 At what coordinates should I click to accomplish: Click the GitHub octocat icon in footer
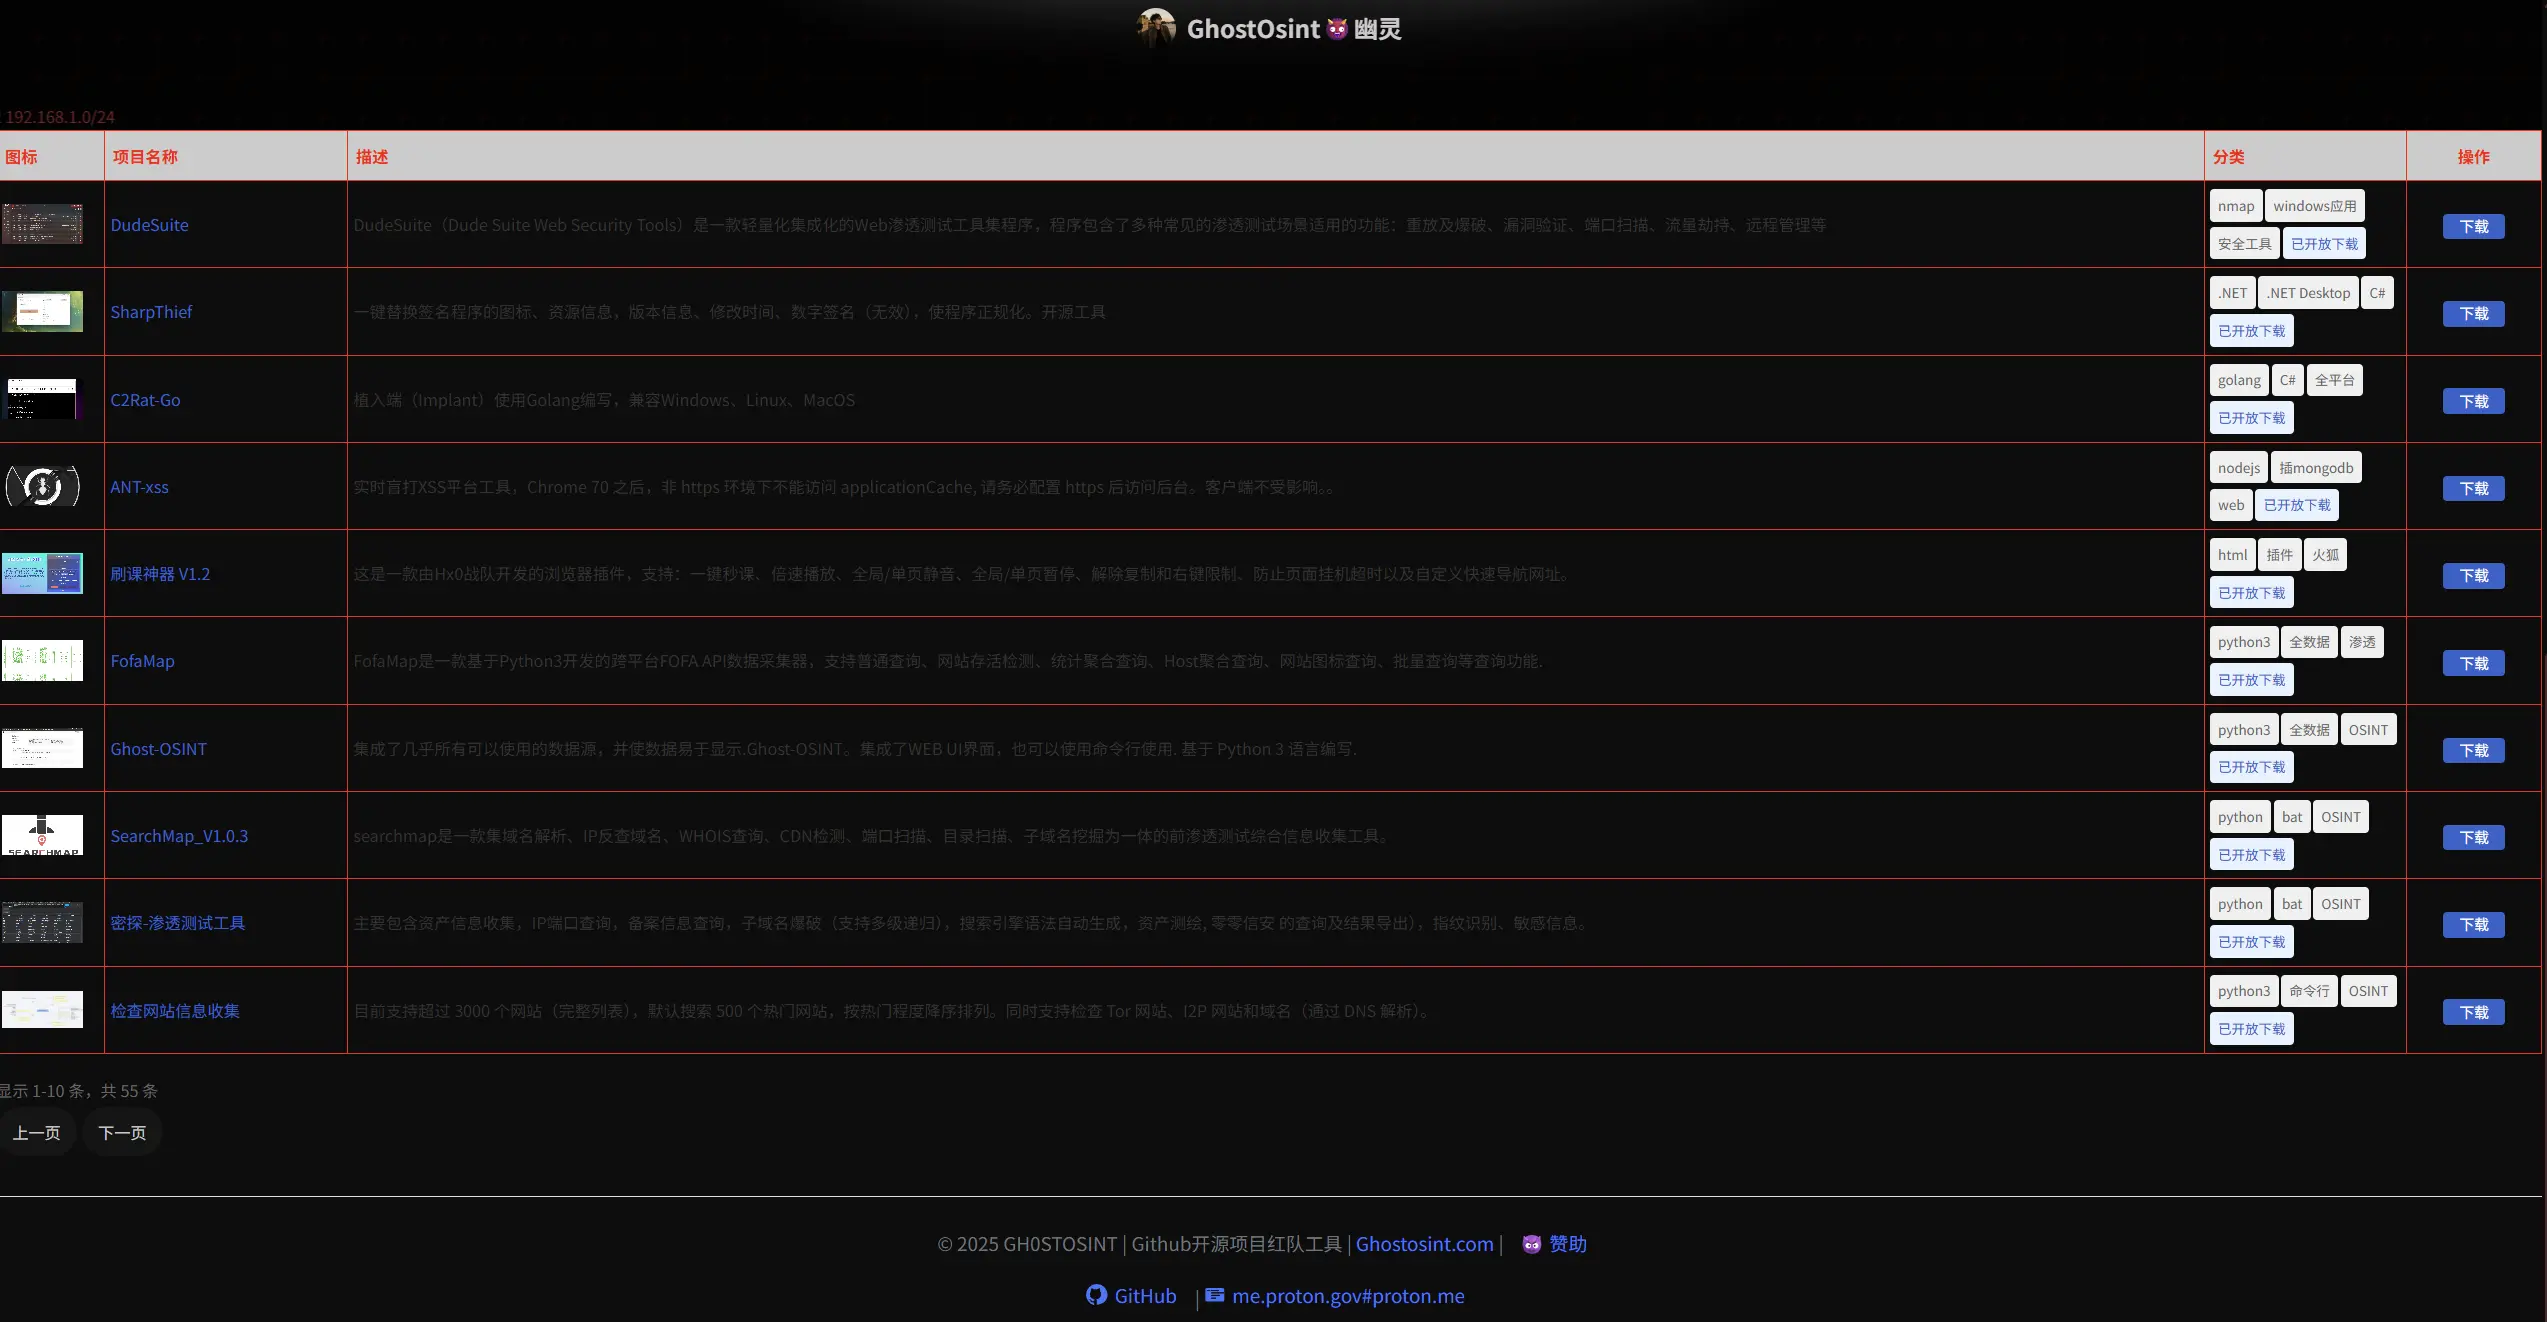click(1097, 1295)
